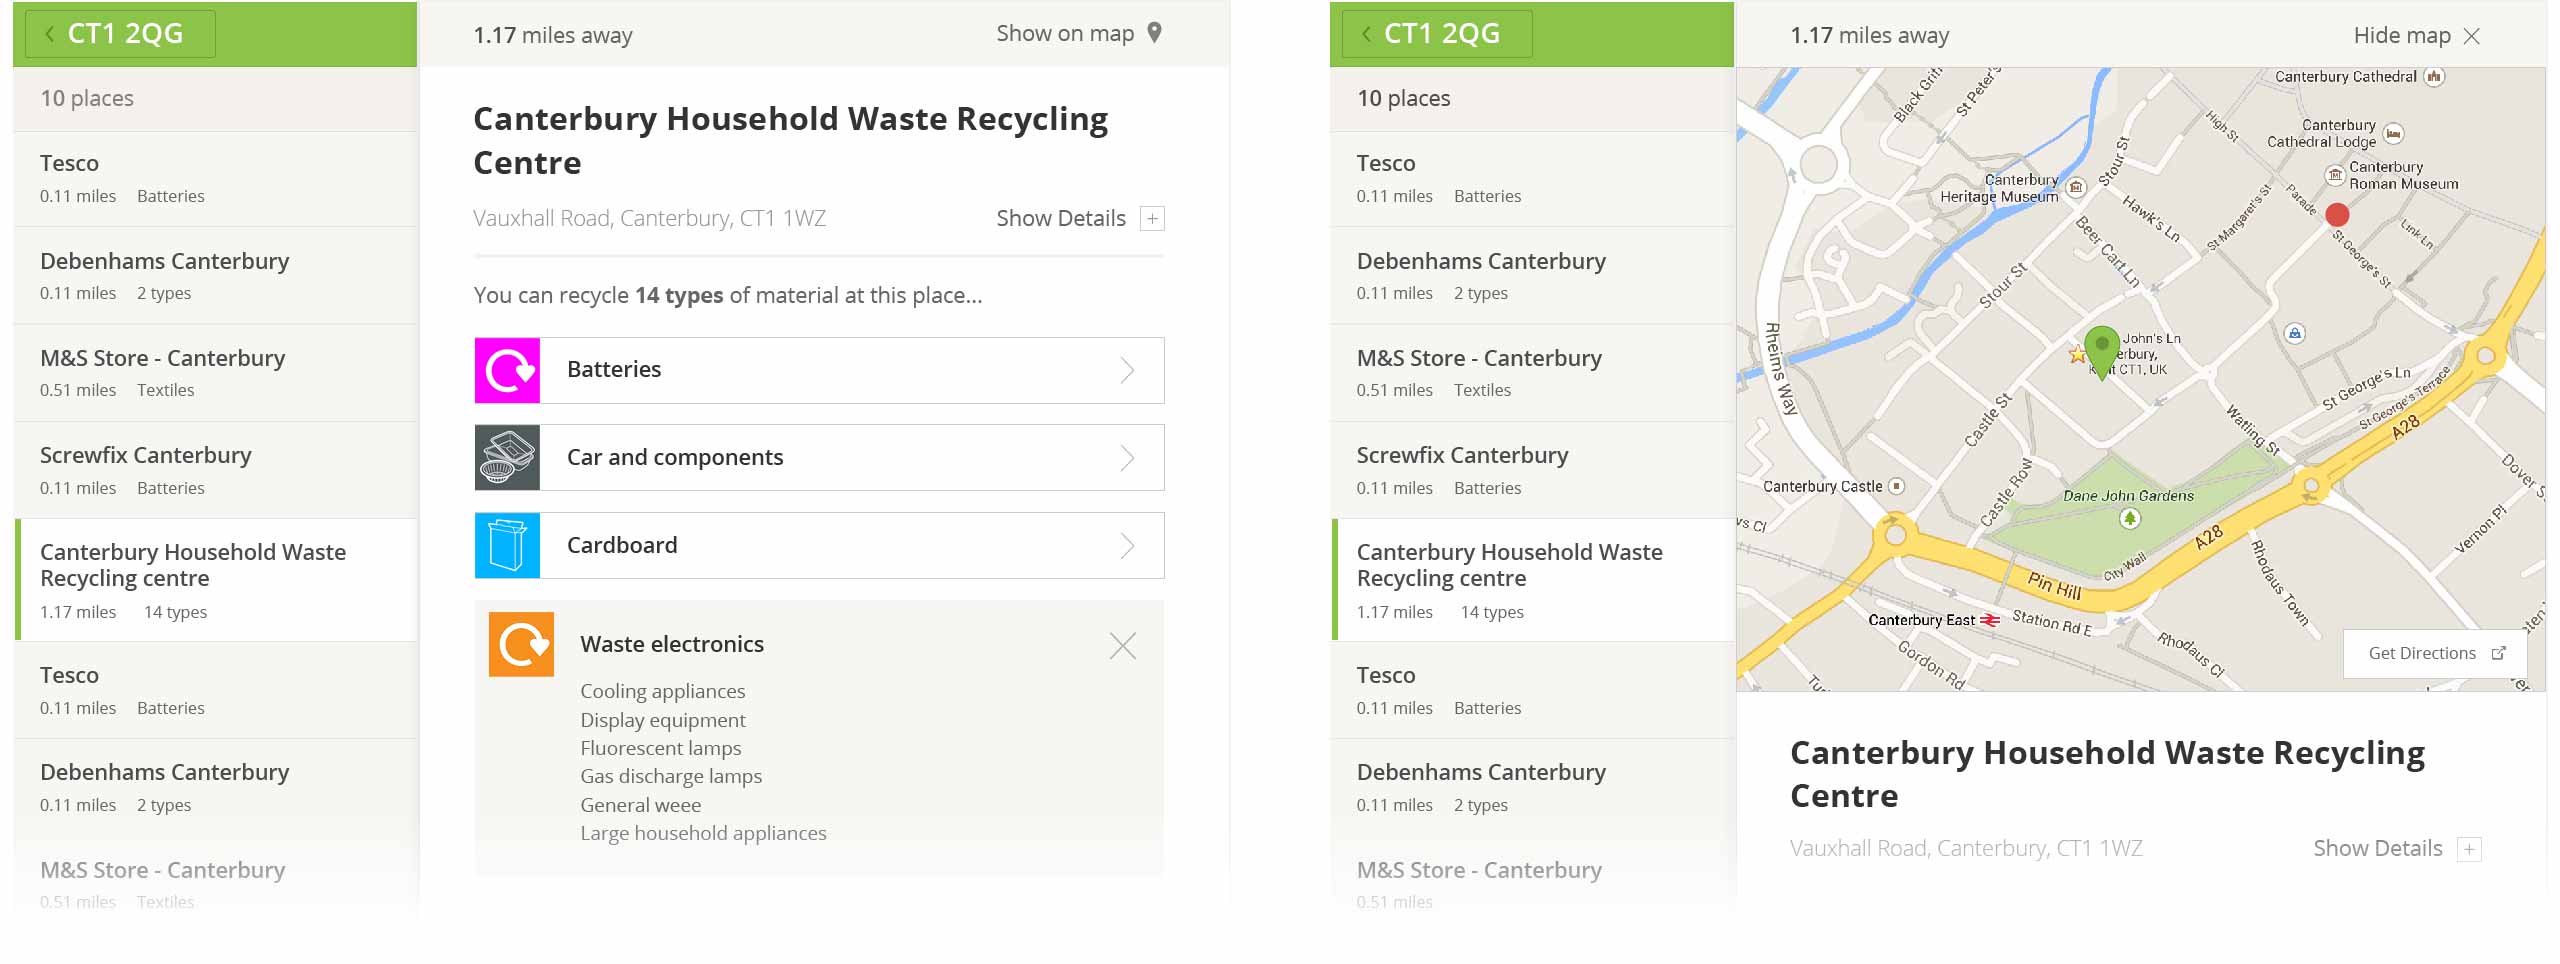Click the blue Cardboard bag icon
The height and width of the screenshot is (964, 2560).
coord(508,546)
